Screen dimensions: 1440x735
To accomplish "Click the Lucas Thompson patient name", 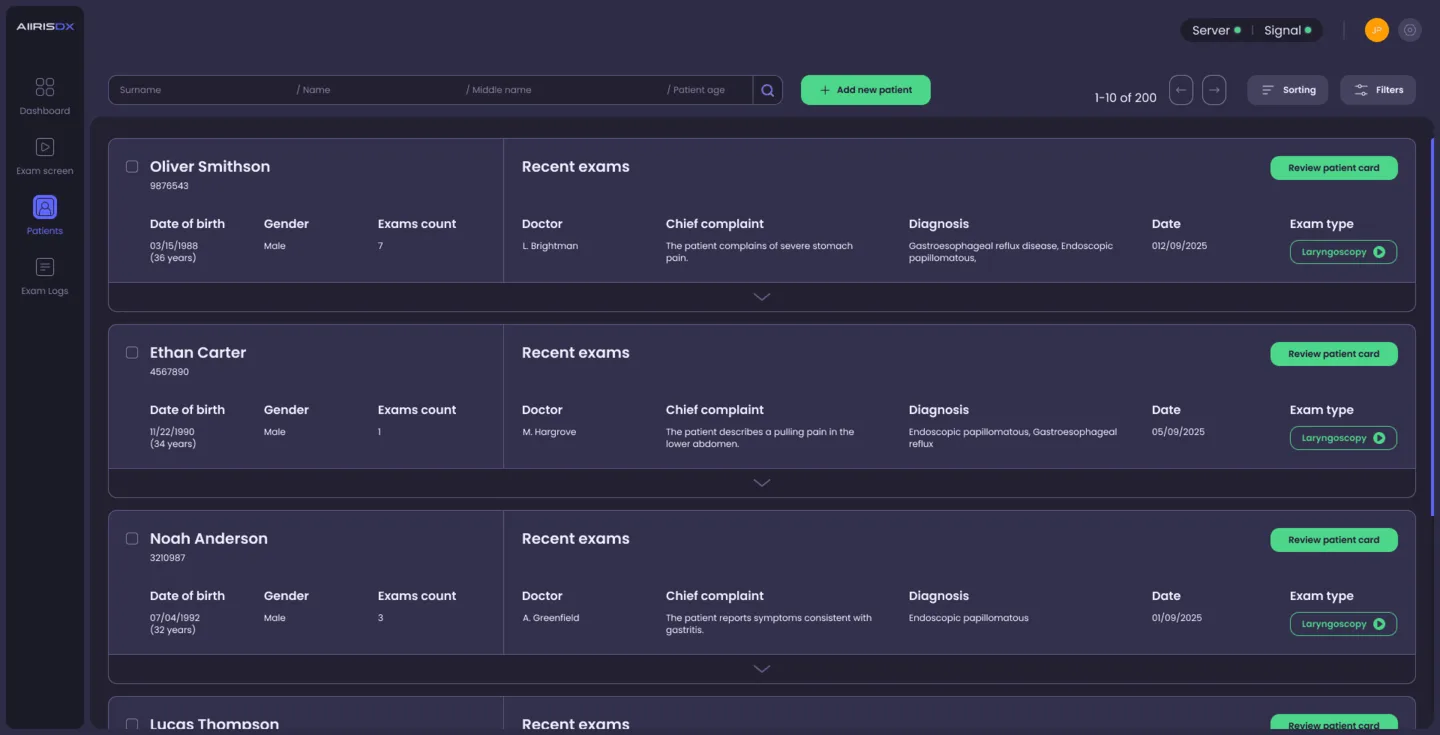I will (214, 724).
